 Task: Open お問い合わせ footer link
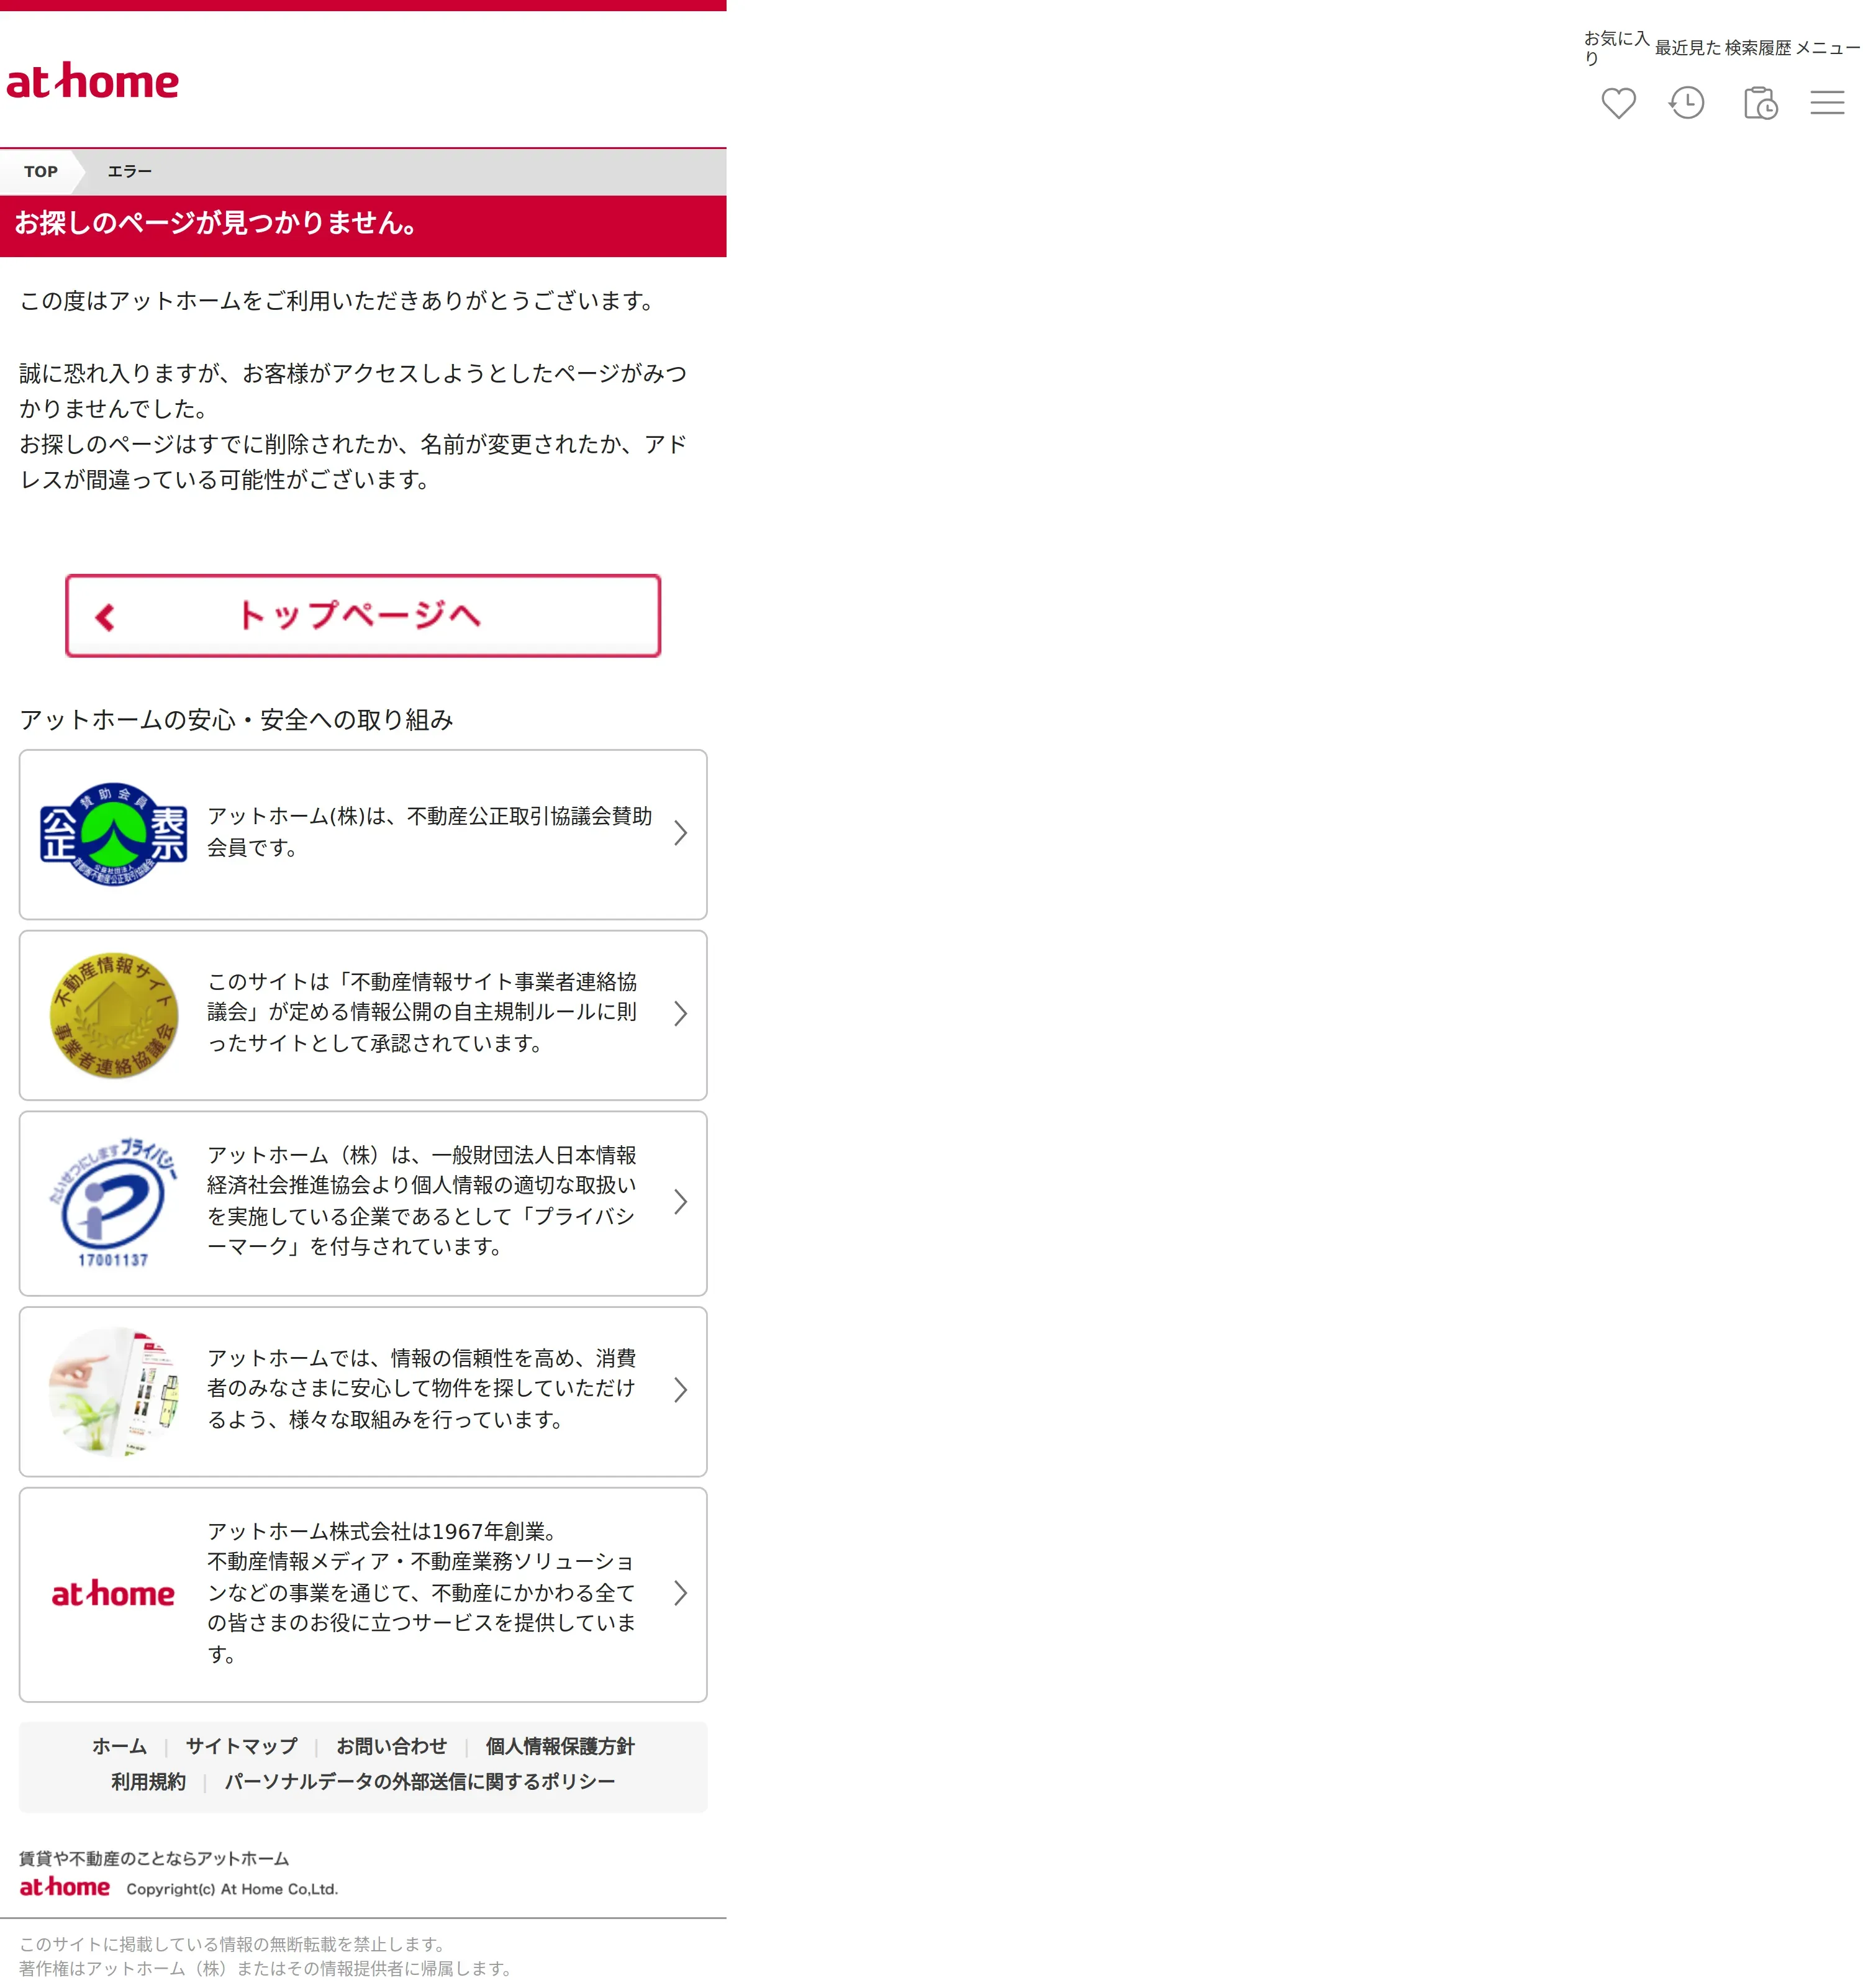click(x=391, y=1746)
